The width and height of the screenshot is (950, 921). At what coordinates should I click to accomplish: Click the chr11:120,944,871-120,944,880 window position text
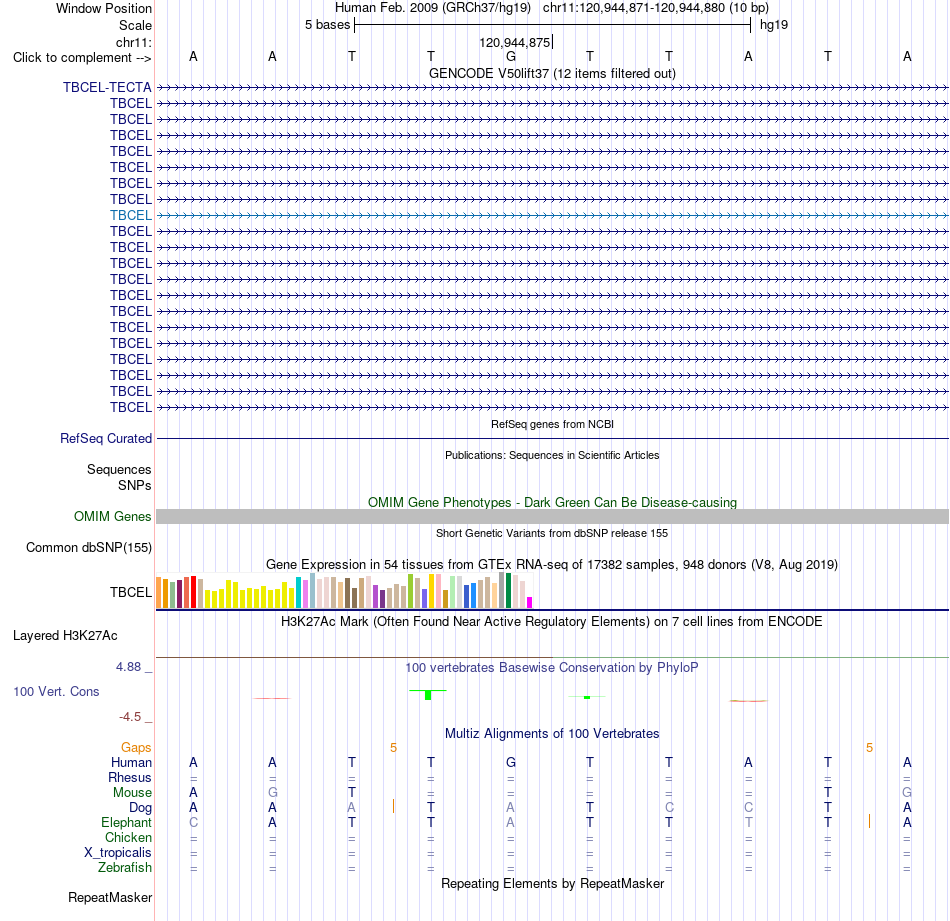point(656,8)
